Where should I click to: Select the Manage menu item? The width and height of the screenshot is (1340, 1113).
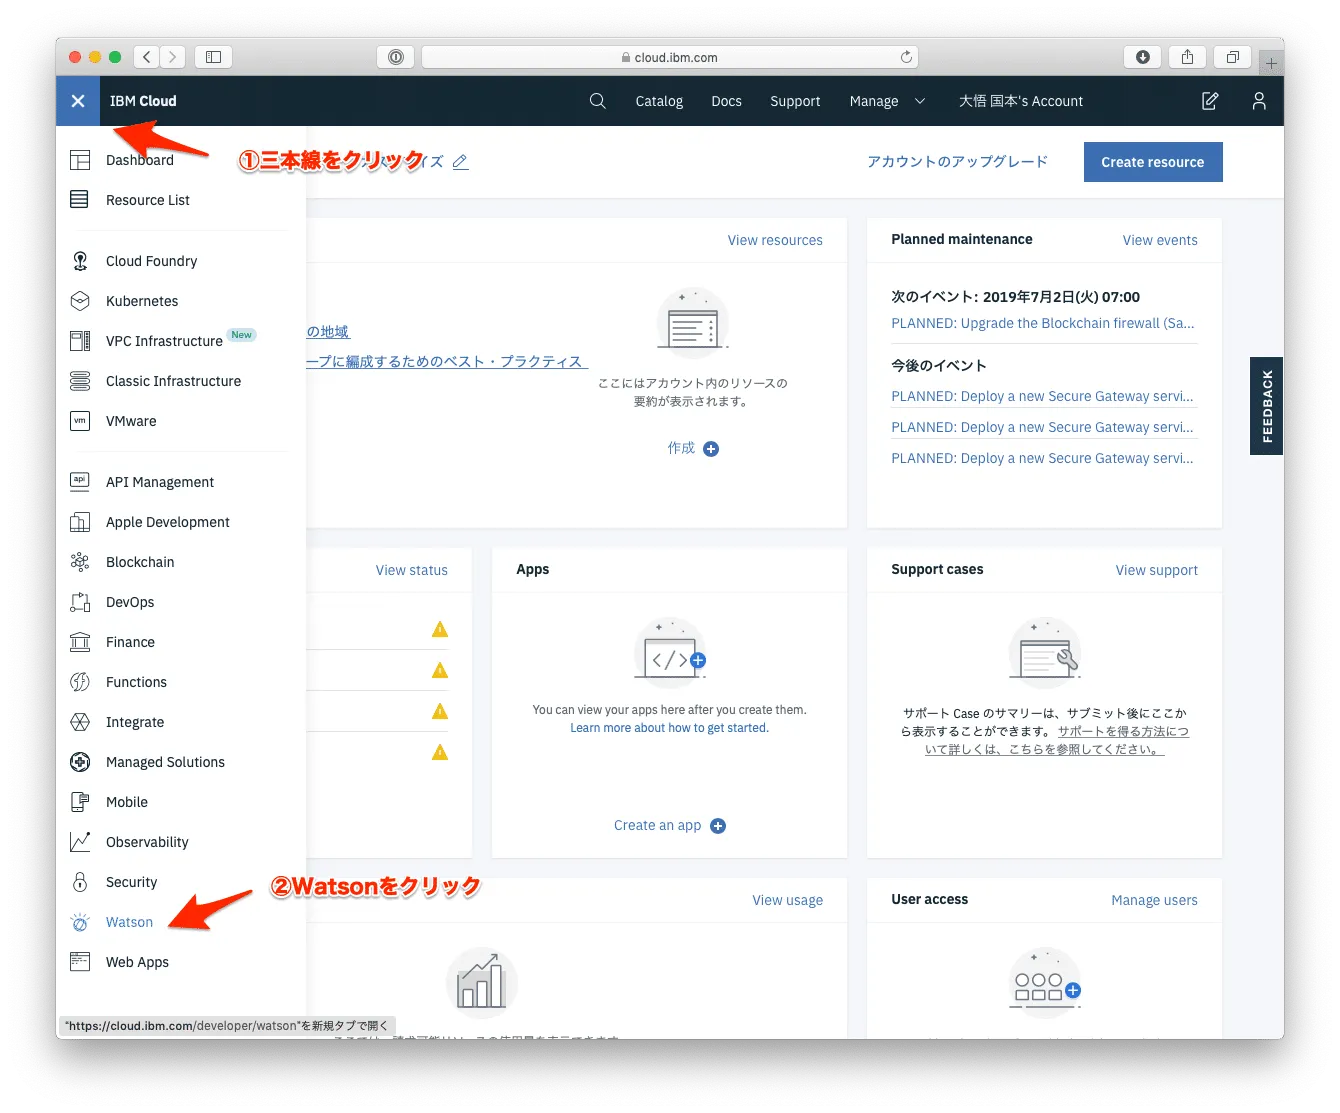[x=874, y=101]
